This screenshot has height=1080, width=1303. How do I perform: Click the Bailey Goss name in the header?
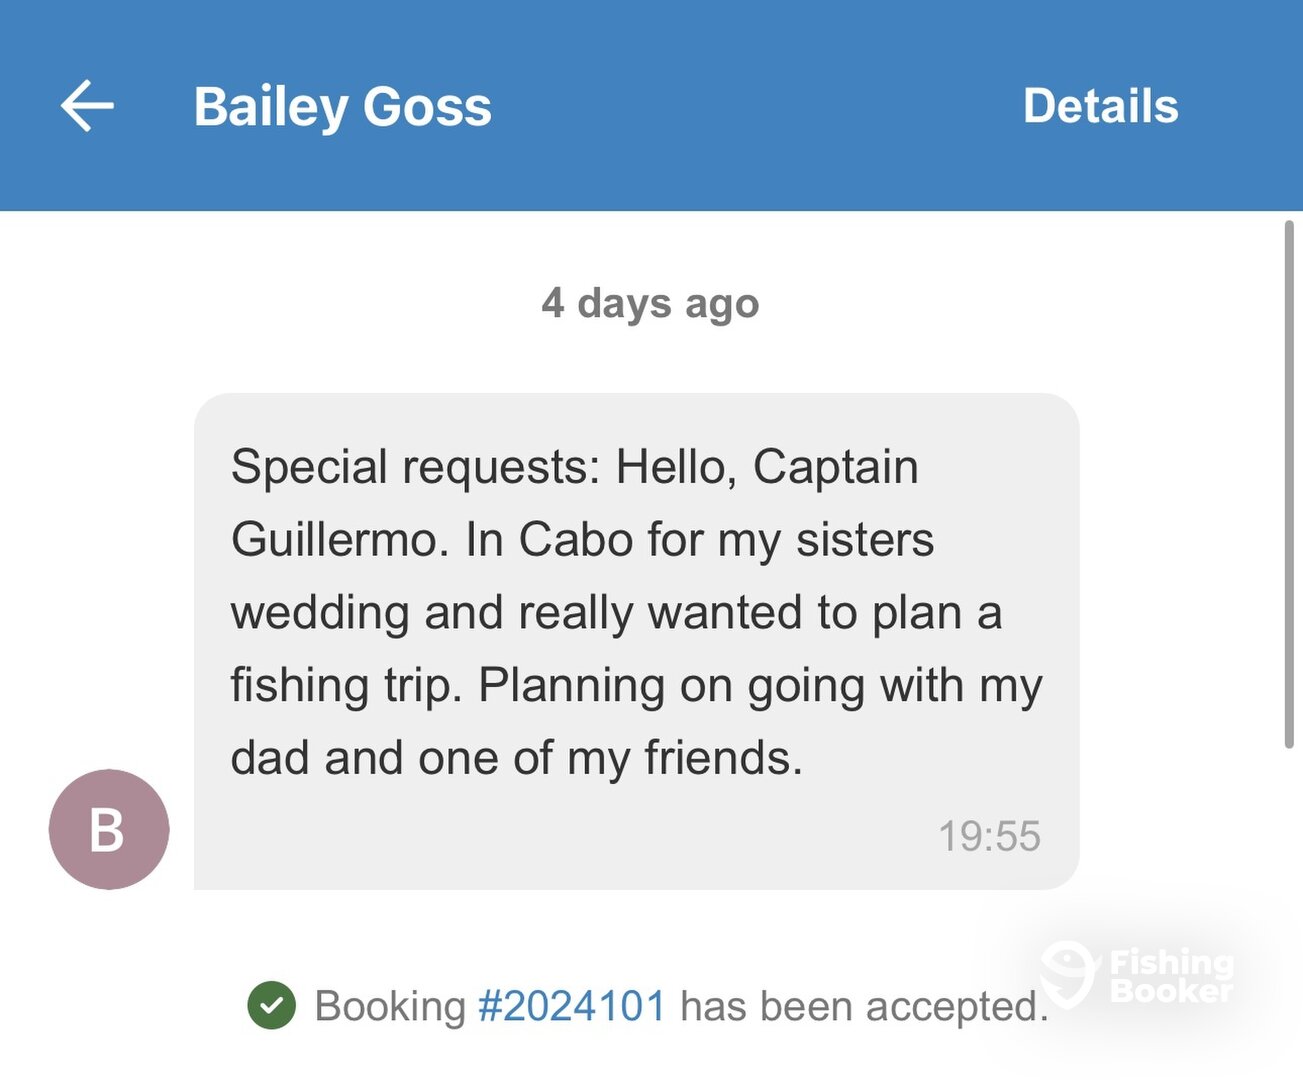[x=342, y=105]
